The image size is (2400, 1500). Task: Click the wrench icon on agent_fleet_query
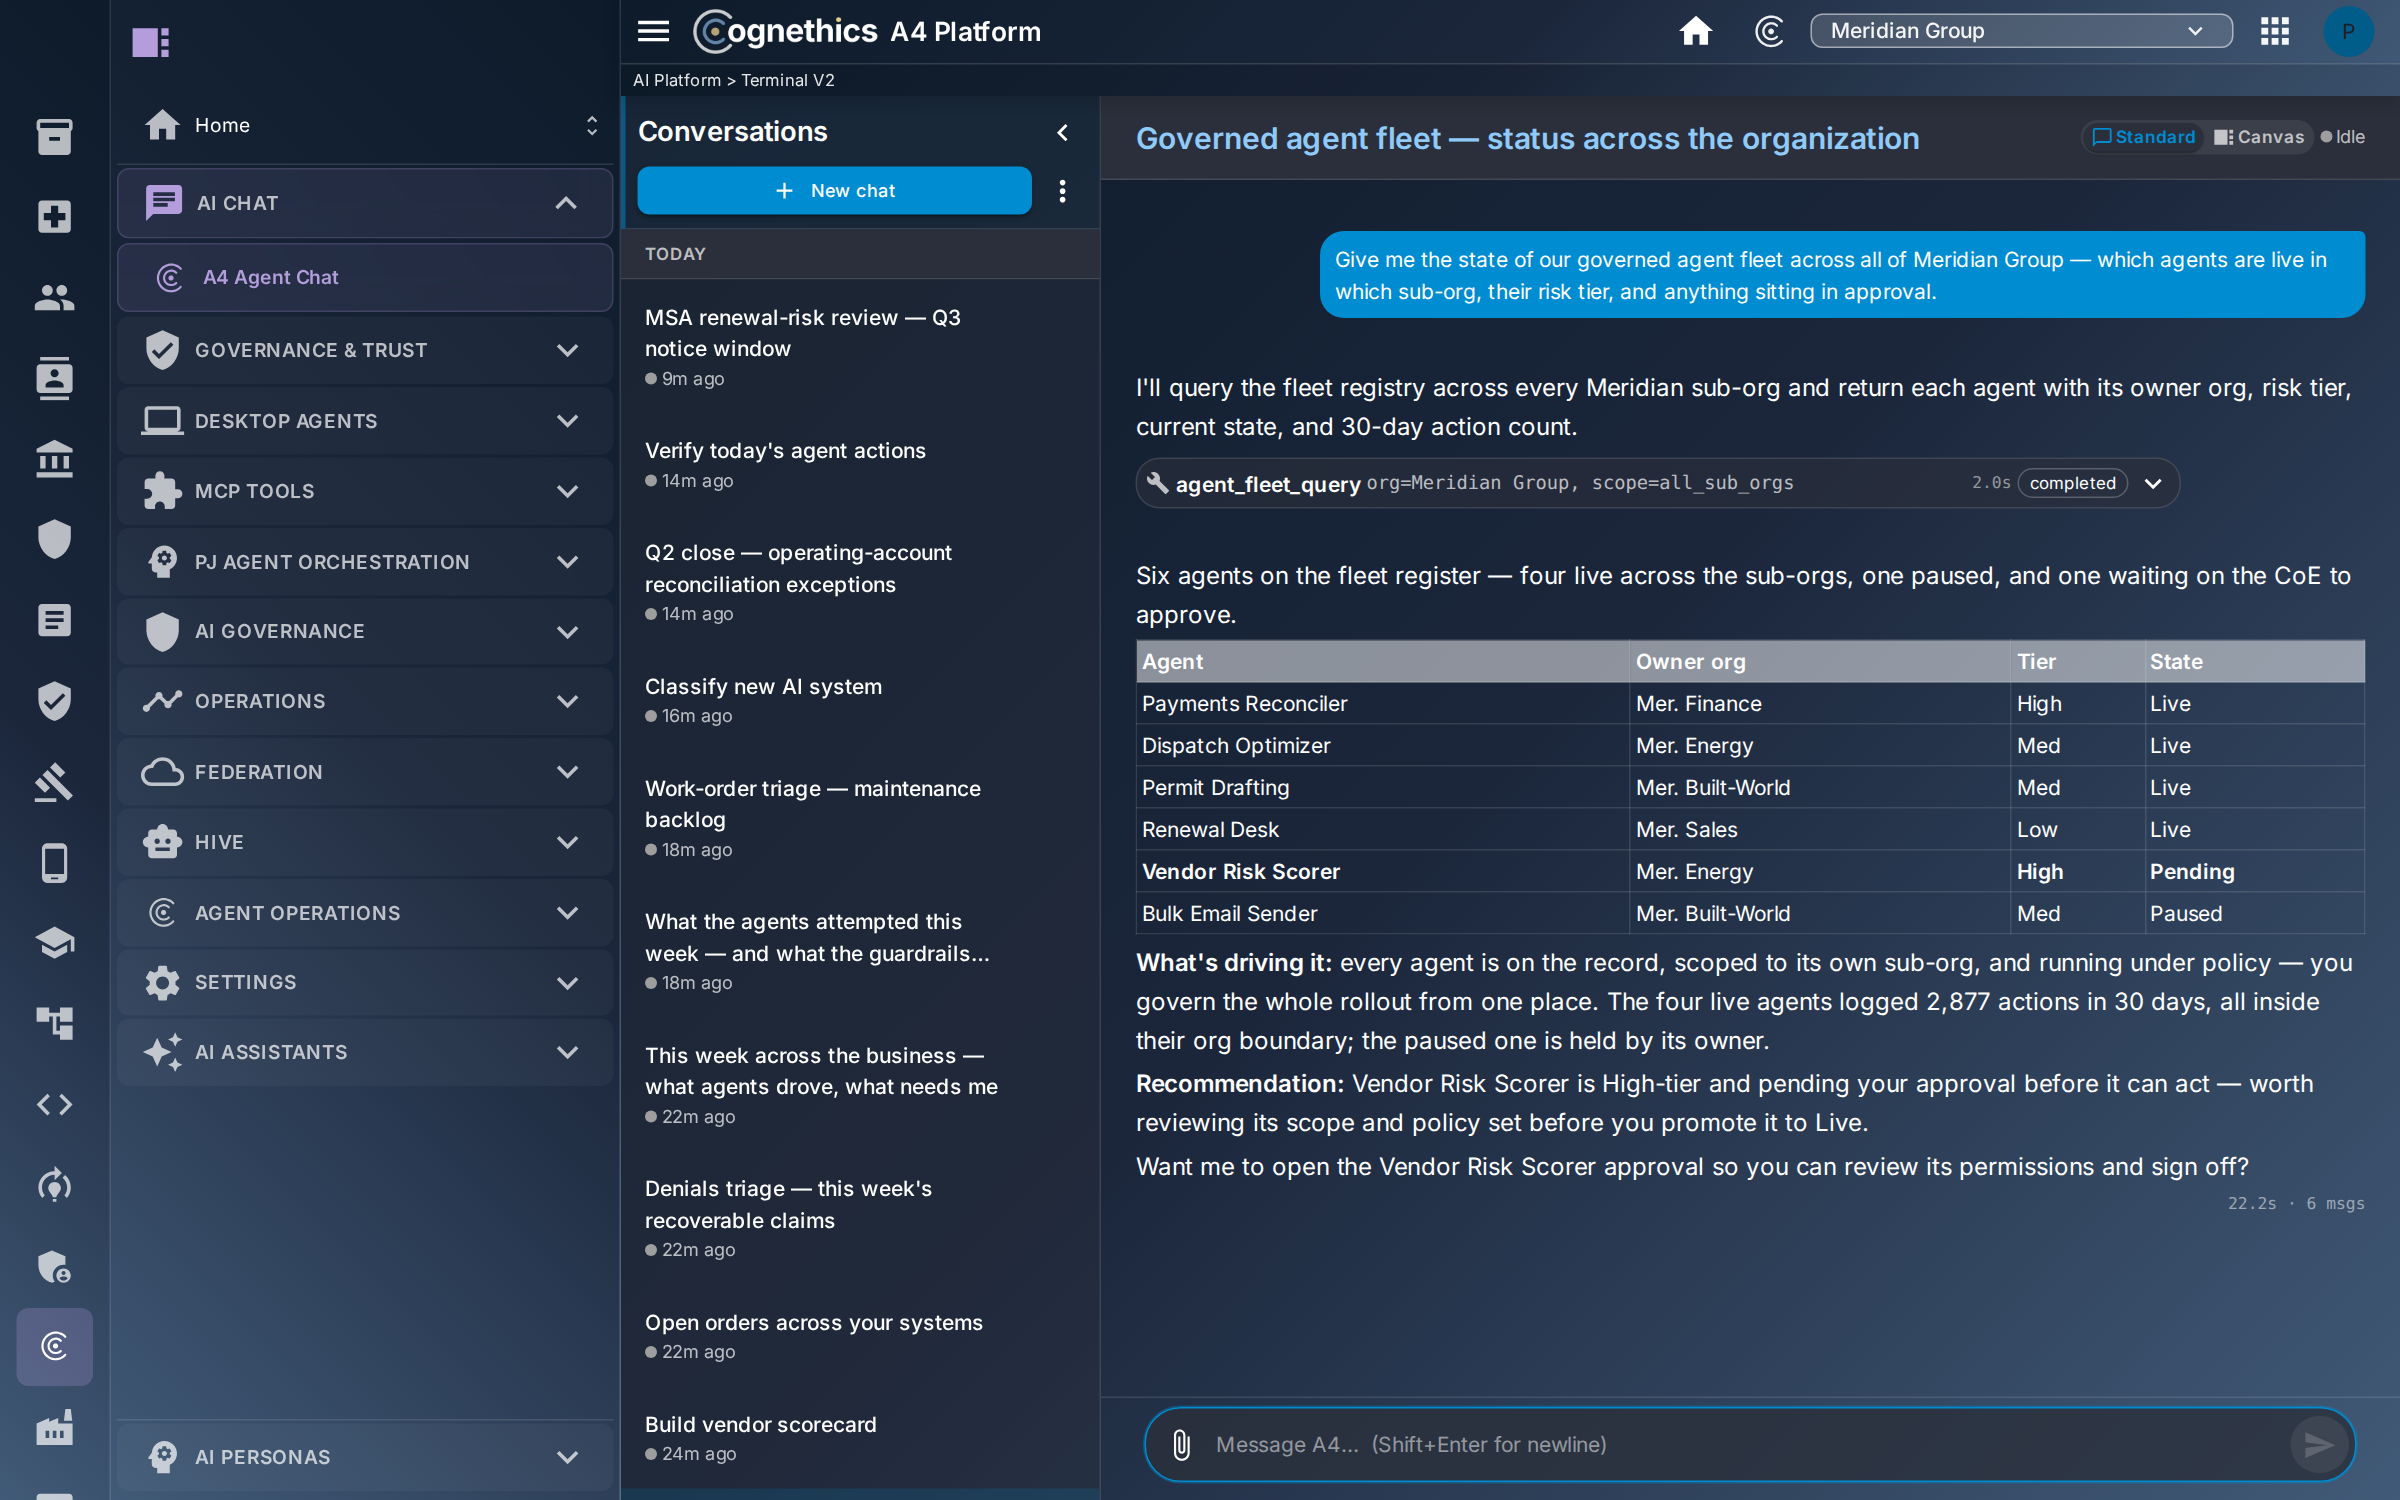(x=1157, y=483)
